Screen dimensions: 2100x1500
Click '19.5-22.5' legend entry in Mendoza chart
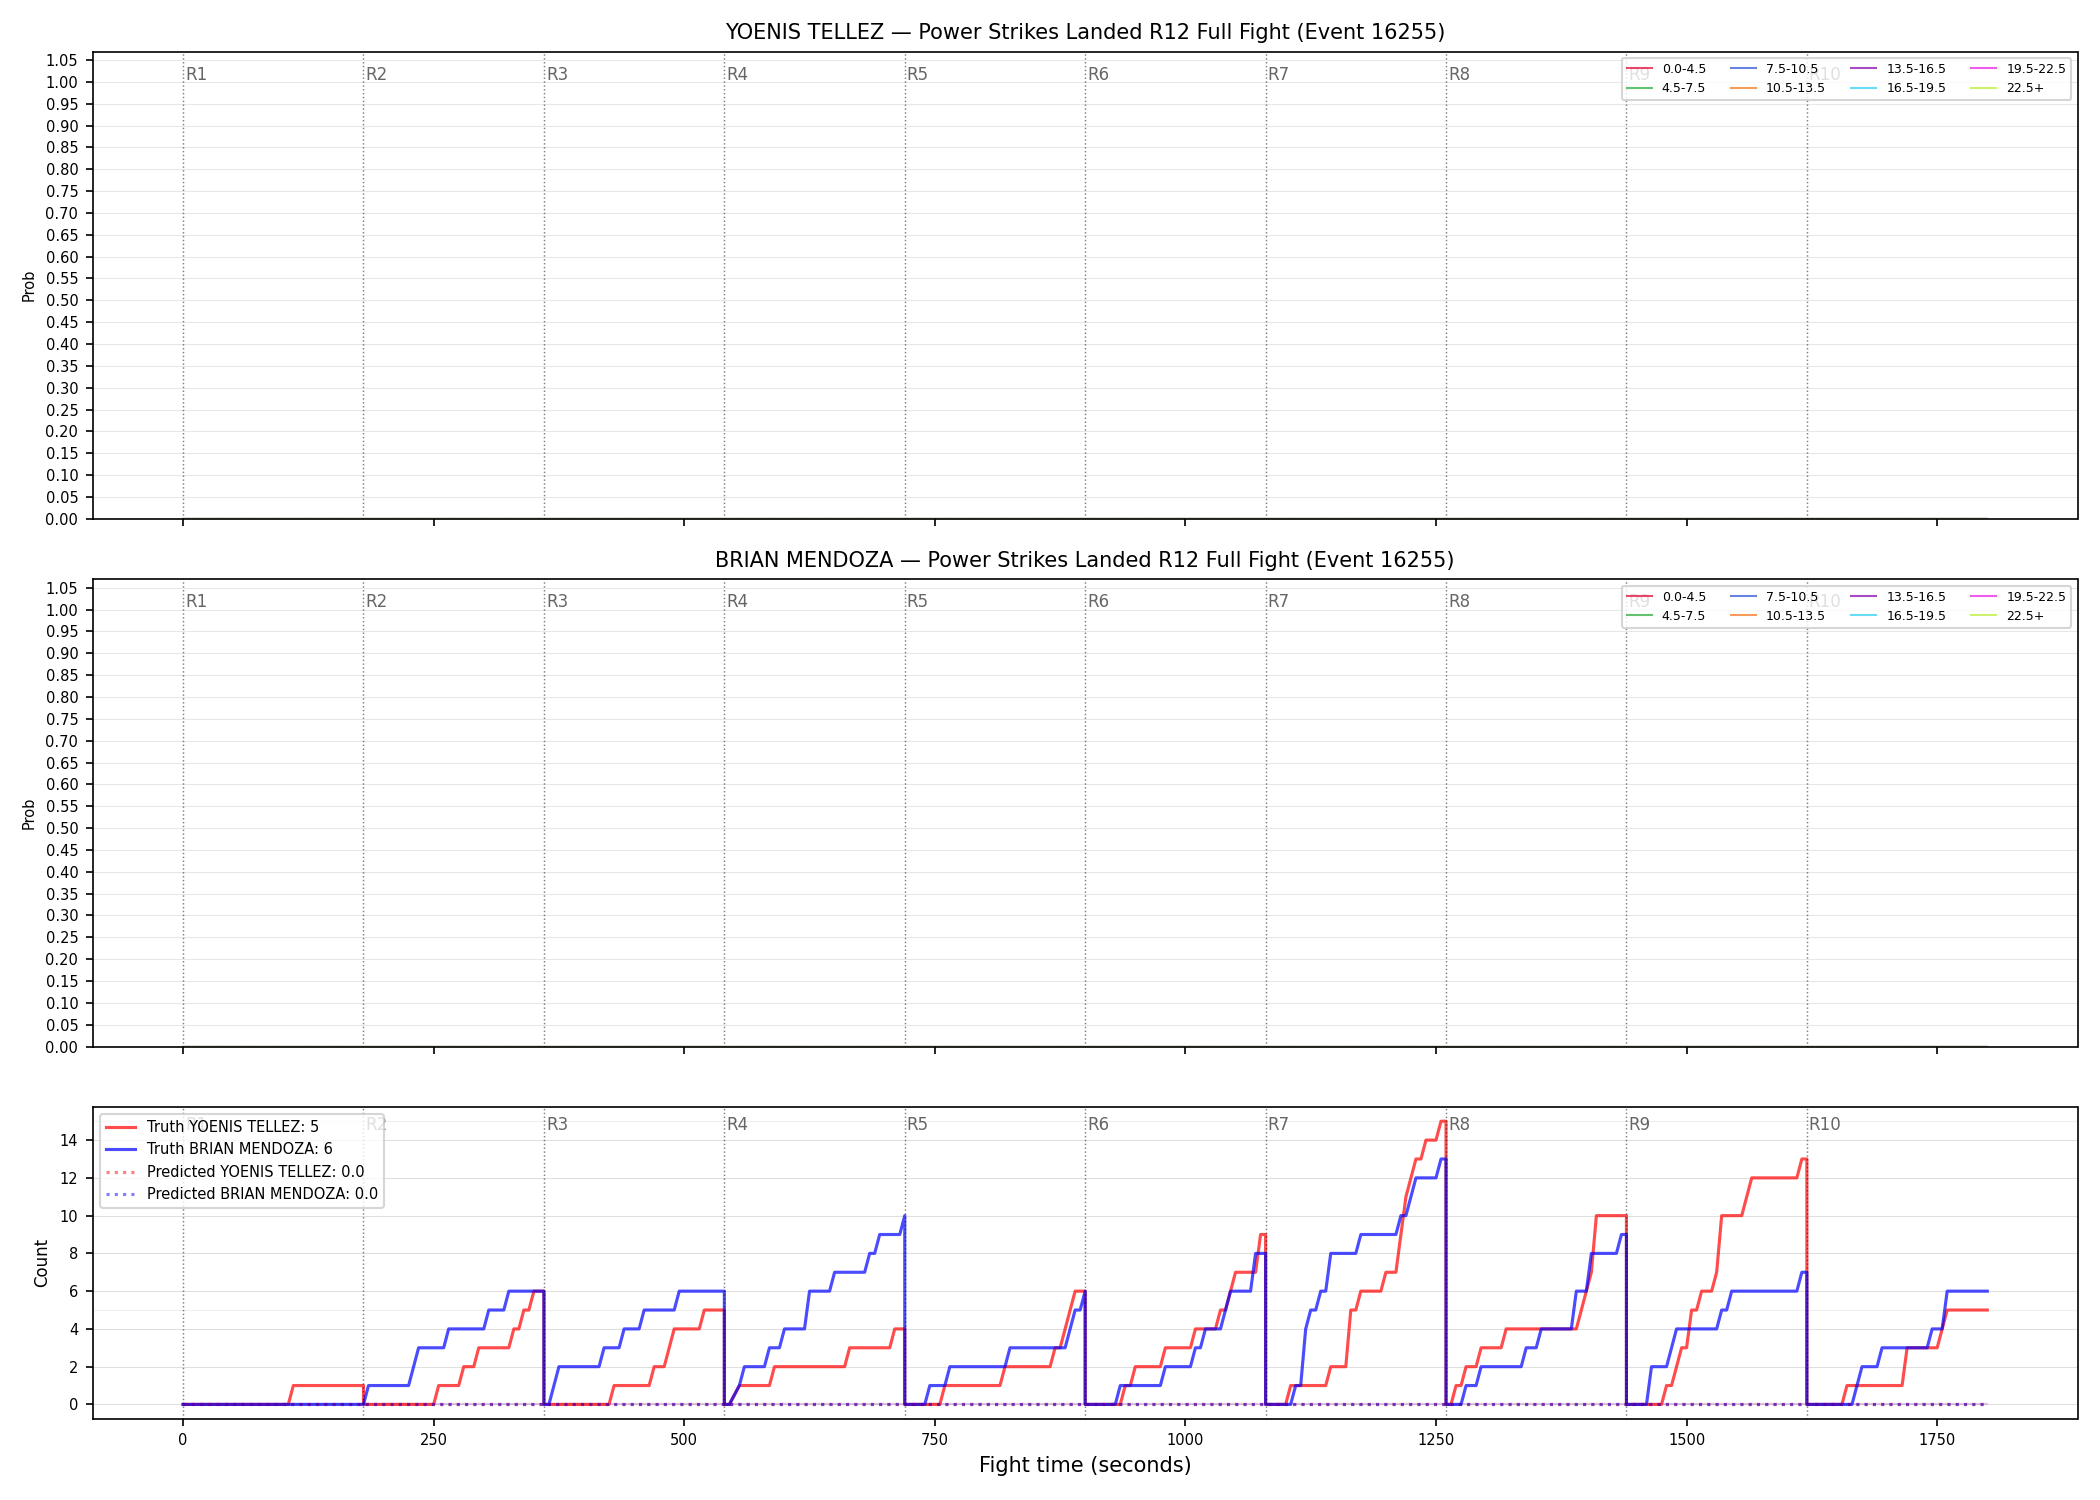2018,597
